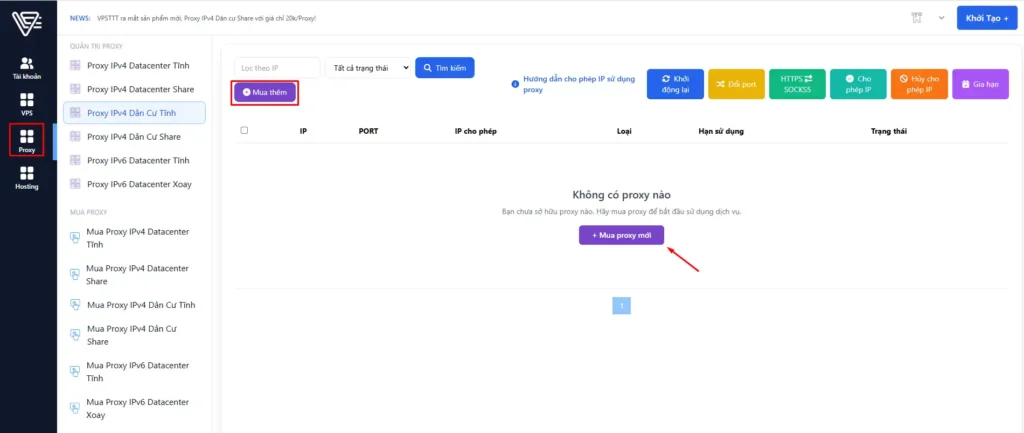Open the Hướng dẫn cho phép IP link
The width and height of the screenshot is (1024, 433).
(579, 84)
